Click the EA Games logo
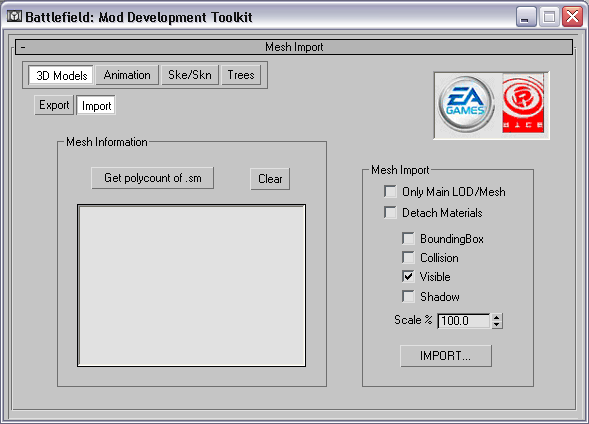The height and width of the screenshot is (424, 589). (466, 104)
